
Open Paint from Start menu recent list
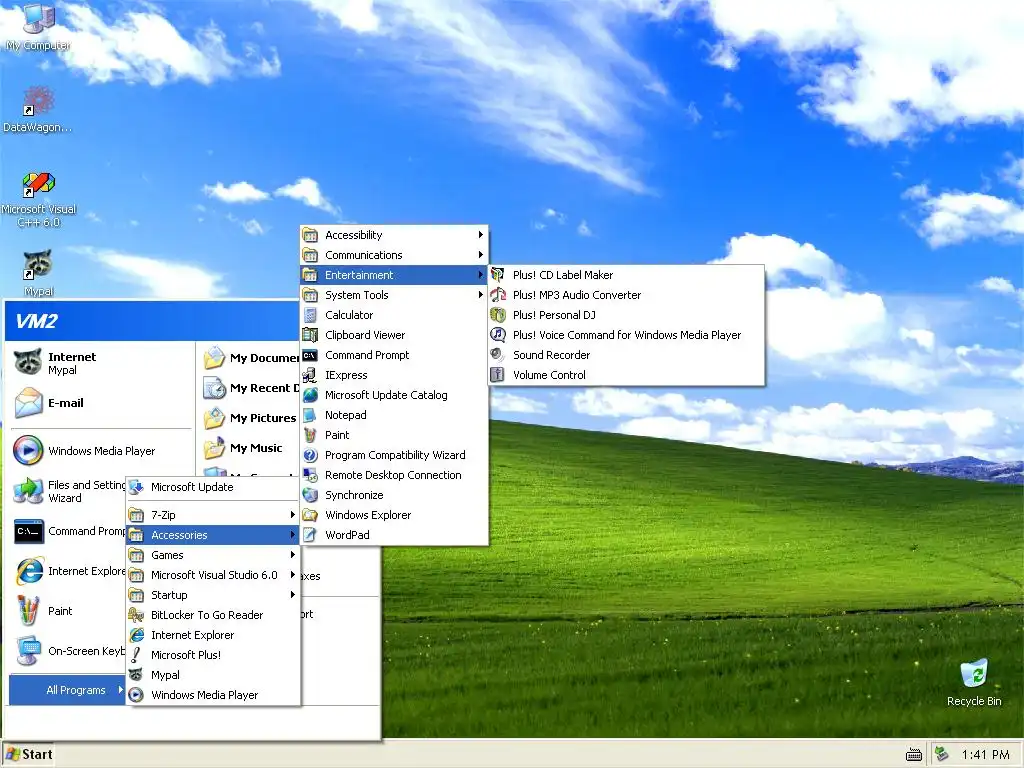69,611
